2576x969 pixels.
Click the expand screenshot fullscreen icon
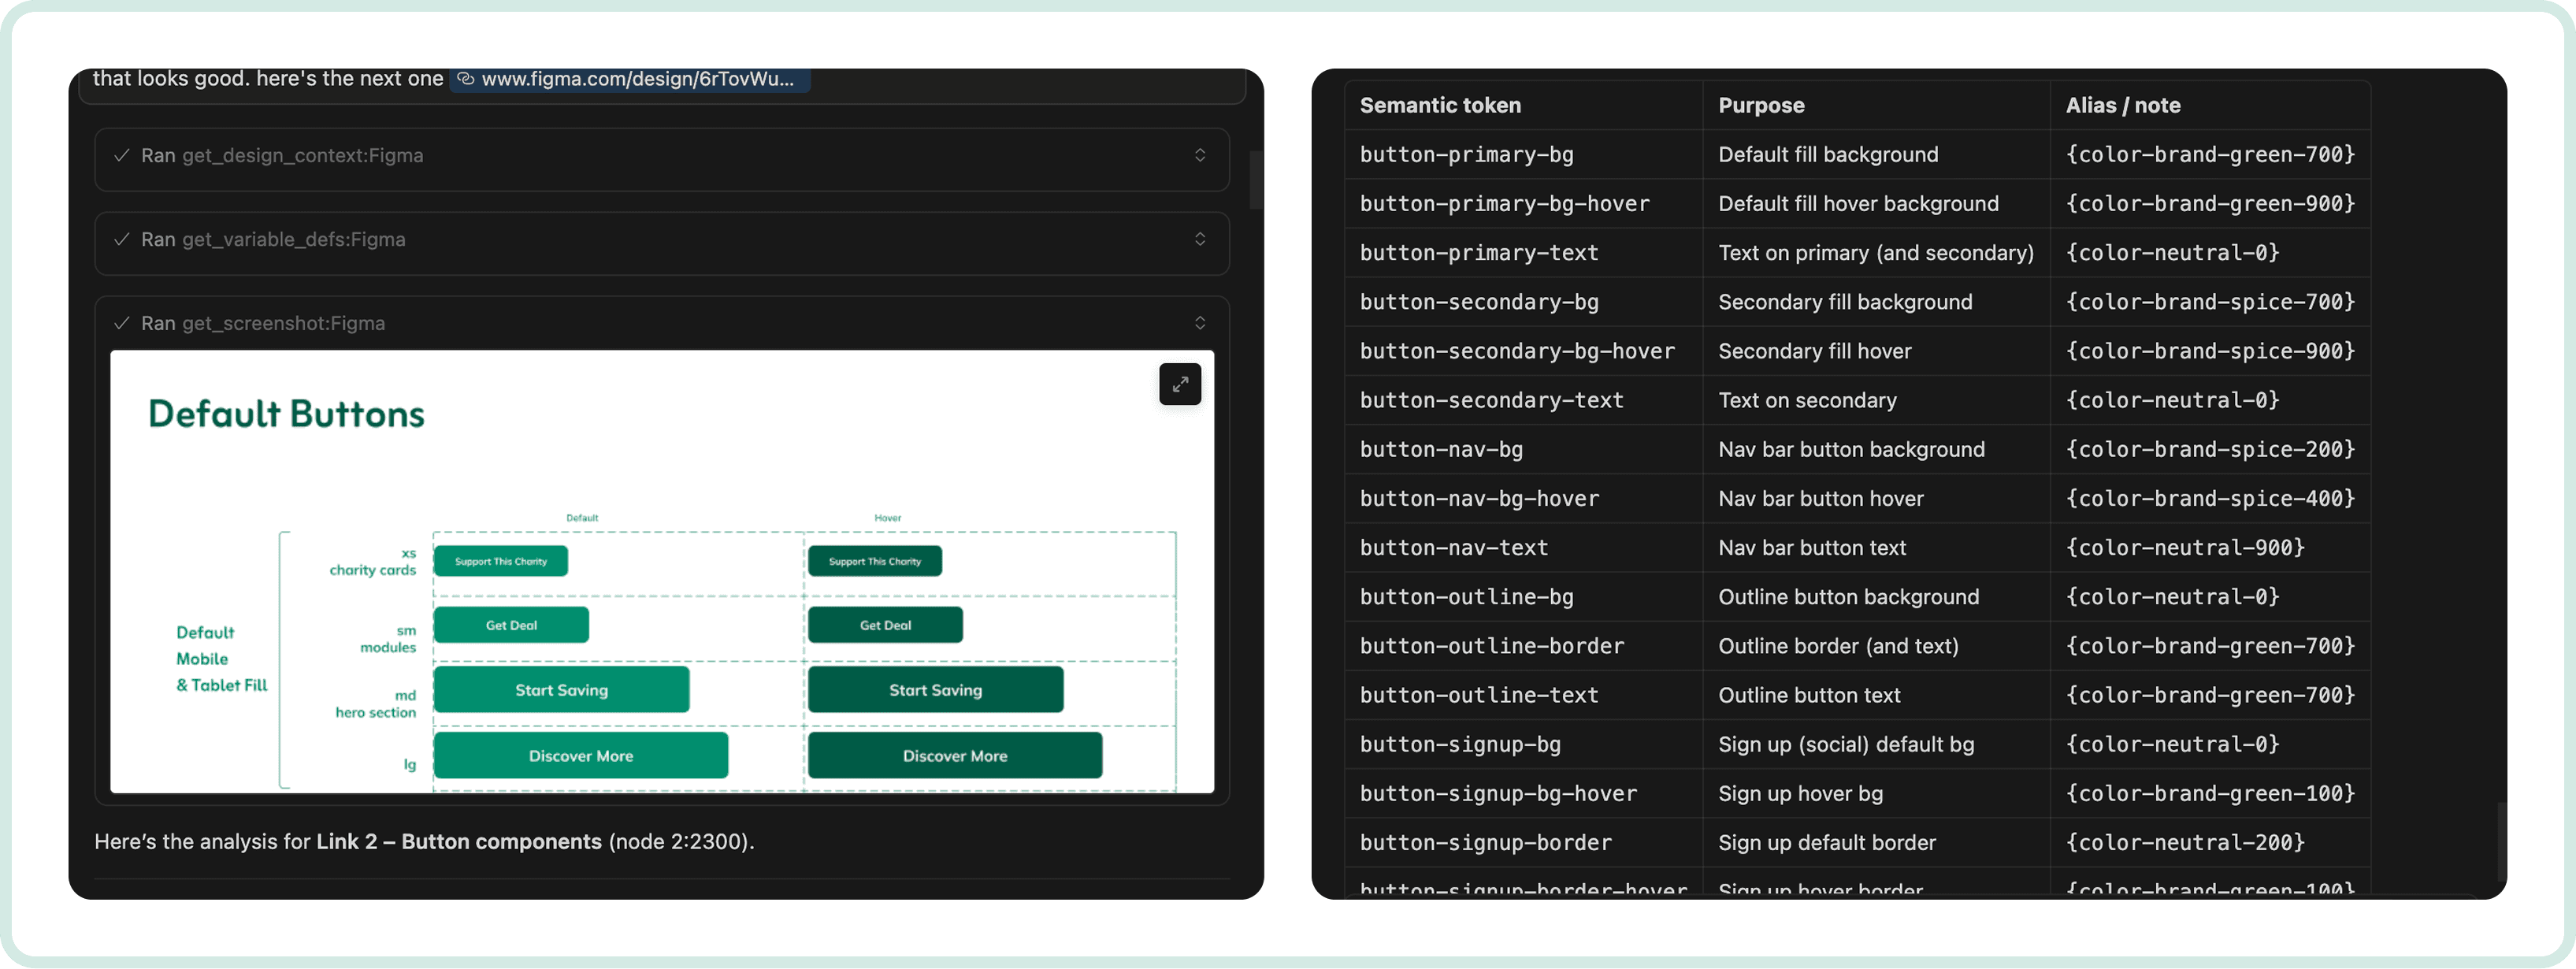(x=1180, y=384)
